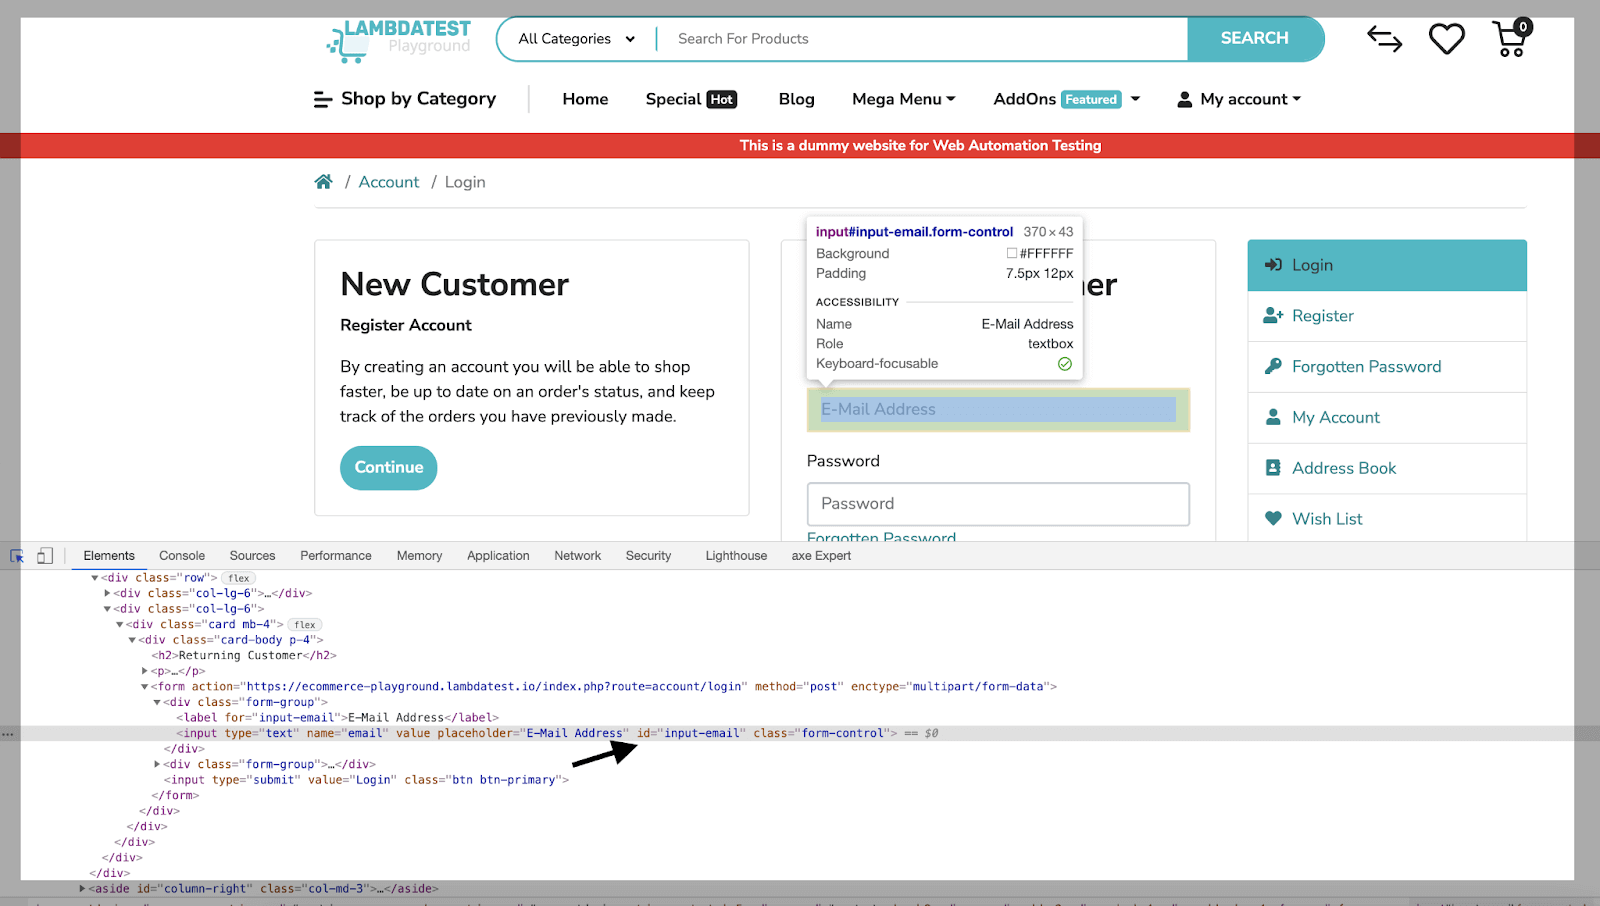The height and width of the screenshot is (906, 1600).
Task: Open the shopping cart icon
Action: click(x=1511, y=38)
